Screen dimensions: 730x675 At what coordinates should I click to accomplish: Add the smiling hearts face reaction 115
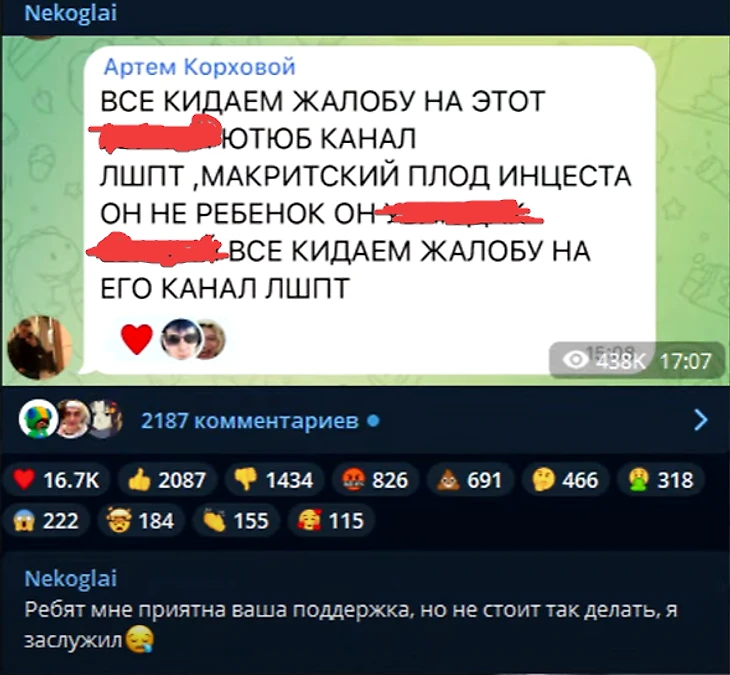331,520
